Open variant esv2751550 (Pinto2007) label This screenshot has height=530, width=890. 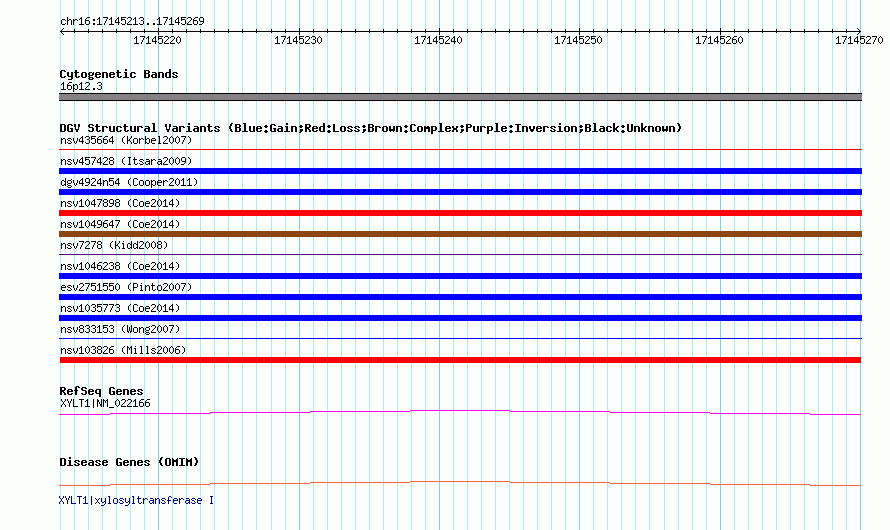pos(126,287)
